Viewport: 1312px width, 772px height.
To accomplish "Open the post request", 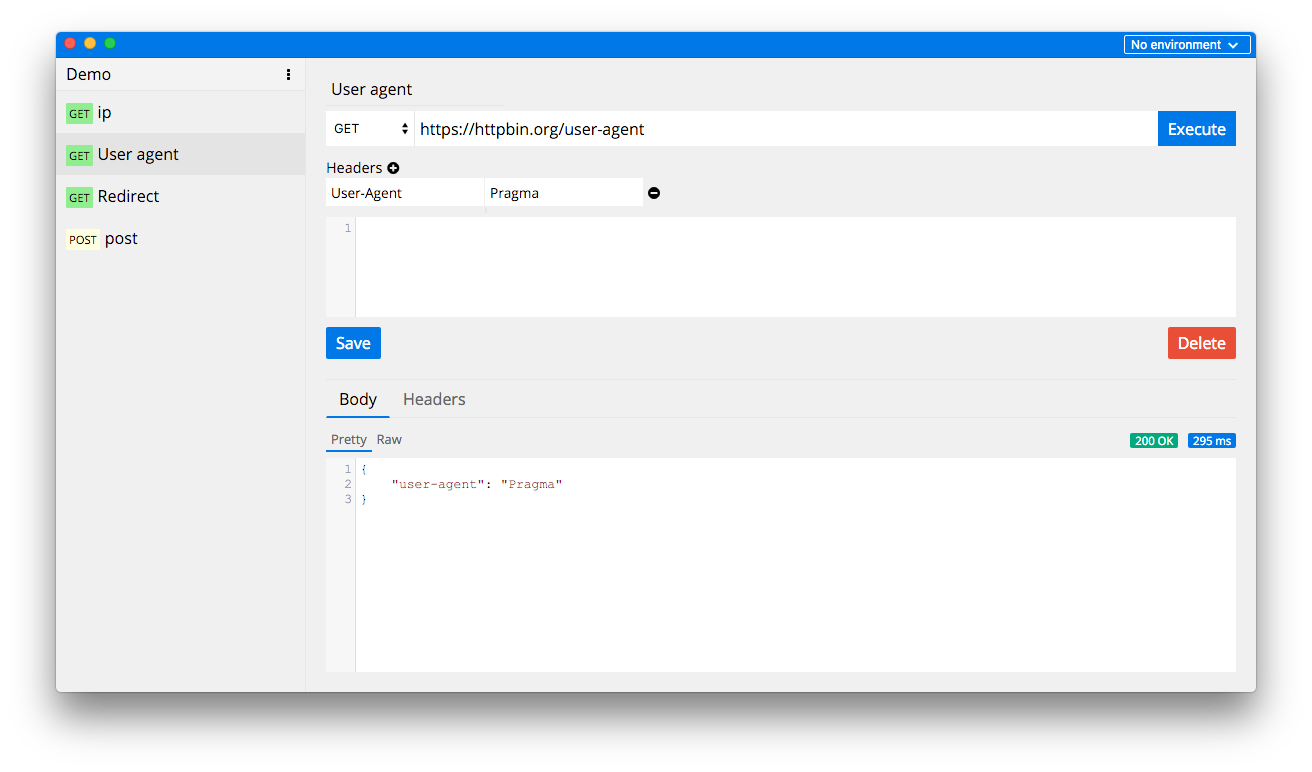I will coord(180,238).
